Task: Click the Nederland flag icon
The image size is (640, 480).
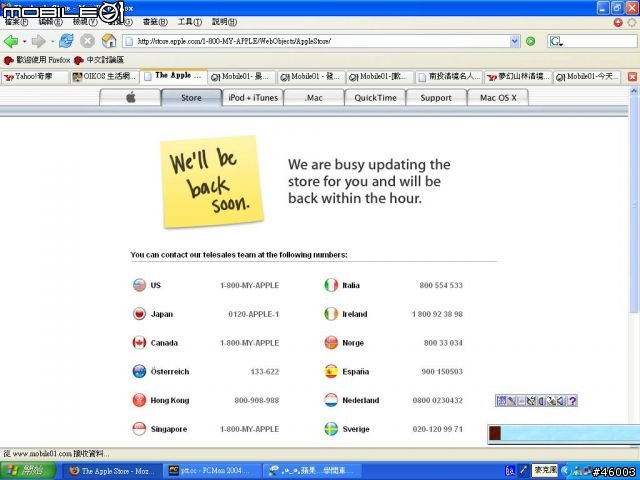Action: 331,400
